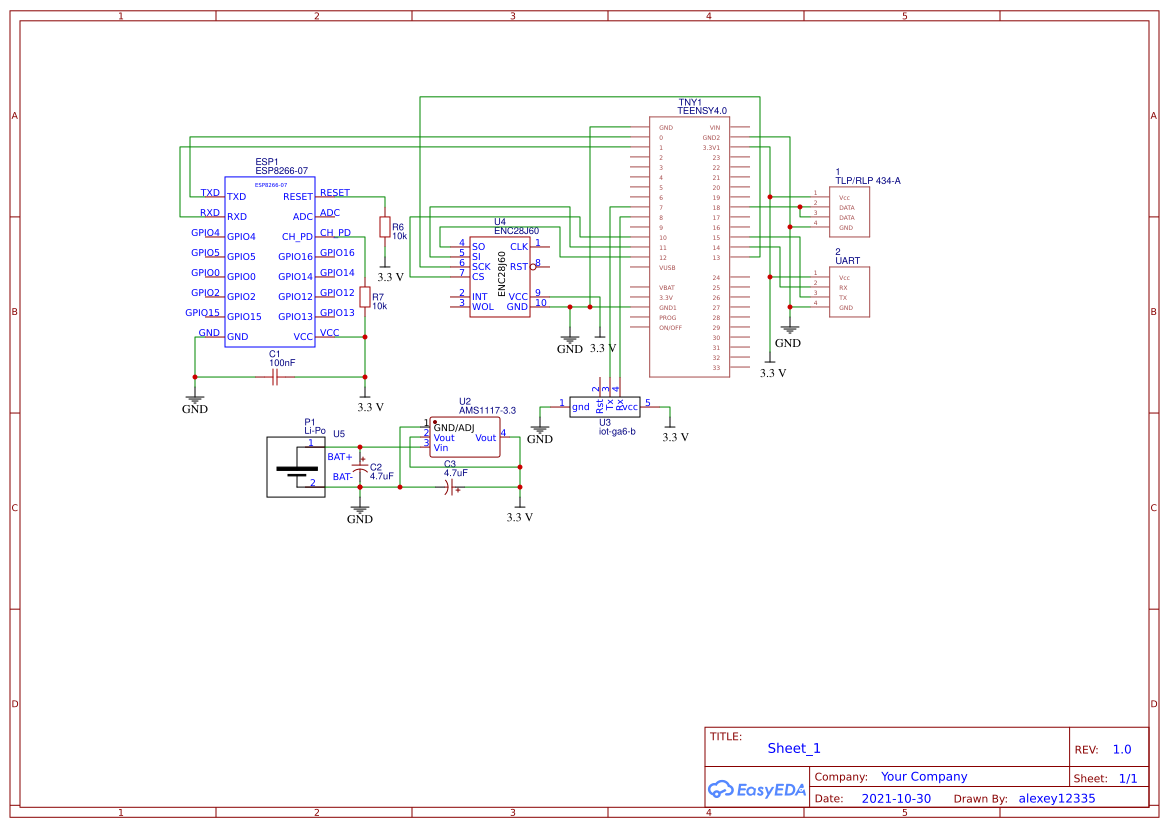
Task: Click the 3.3 V label near iot-ga6-b
Action: (x=675, y=437)
